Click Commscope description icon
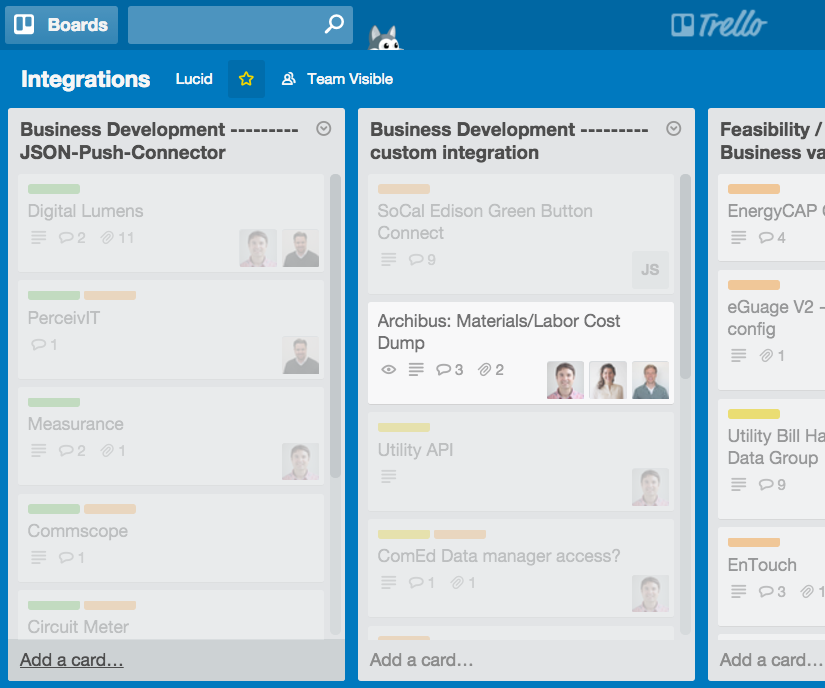Image resolution: width=825 pixels, height=688 pixels. point(38,558)
